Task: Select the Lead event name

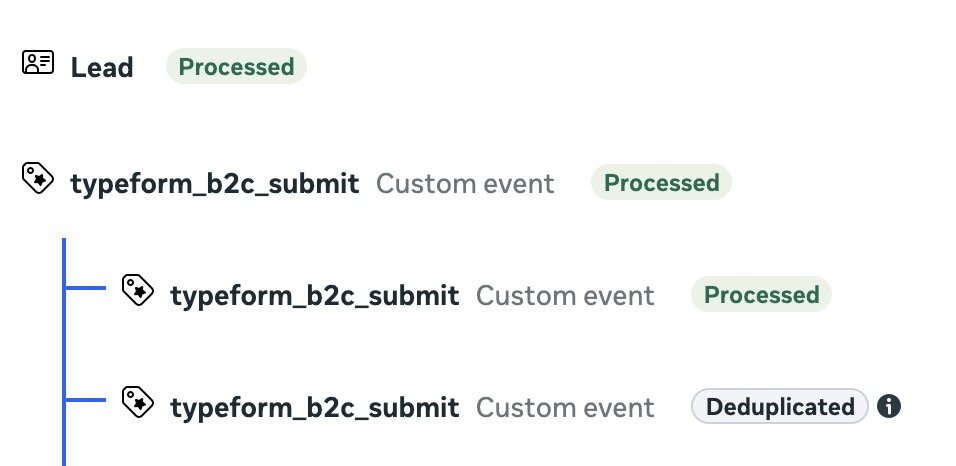Action: [x=102, y=67]
